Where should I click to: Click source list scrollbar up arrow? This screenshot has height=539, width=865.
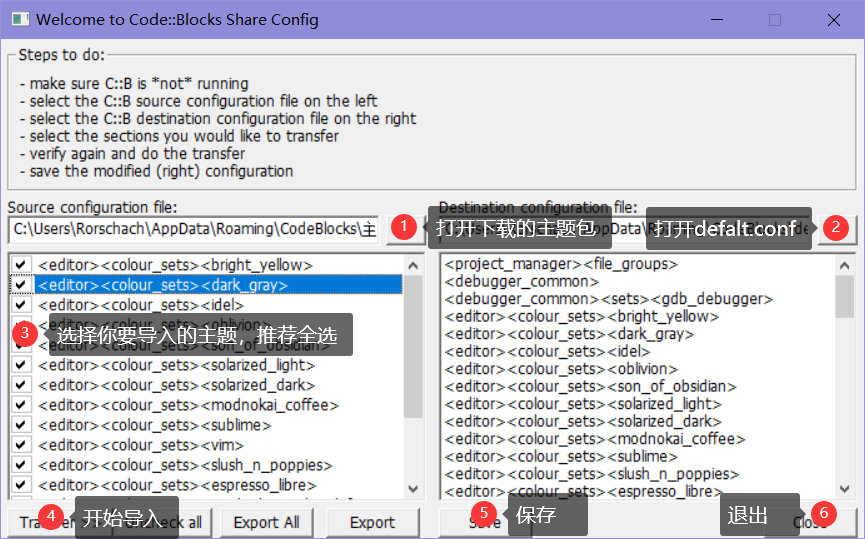coord(413,265)
